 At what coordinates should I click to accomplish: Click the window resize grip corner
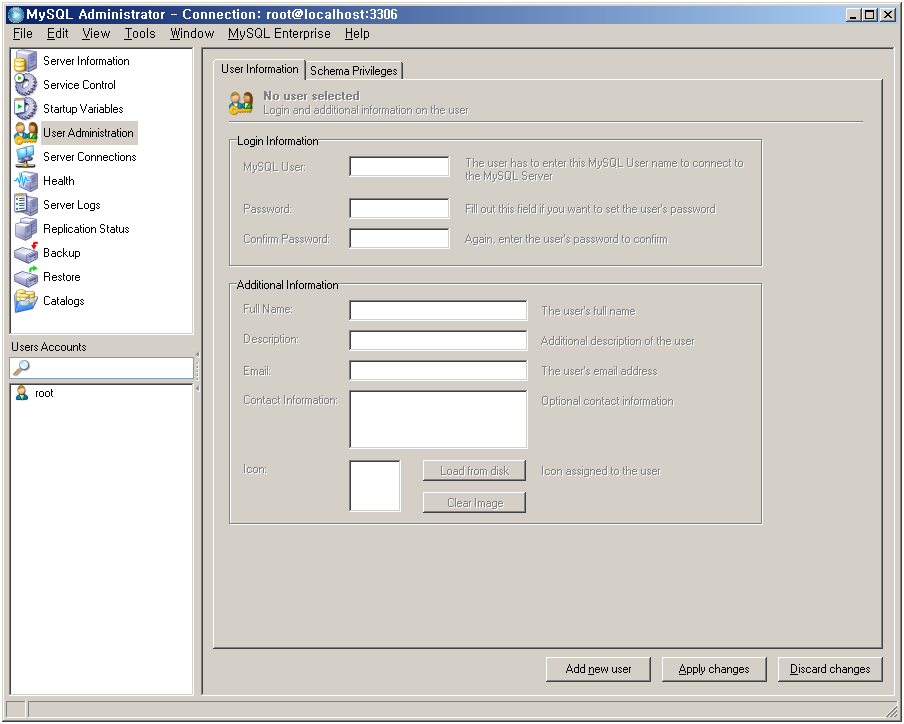pos(891,710)
